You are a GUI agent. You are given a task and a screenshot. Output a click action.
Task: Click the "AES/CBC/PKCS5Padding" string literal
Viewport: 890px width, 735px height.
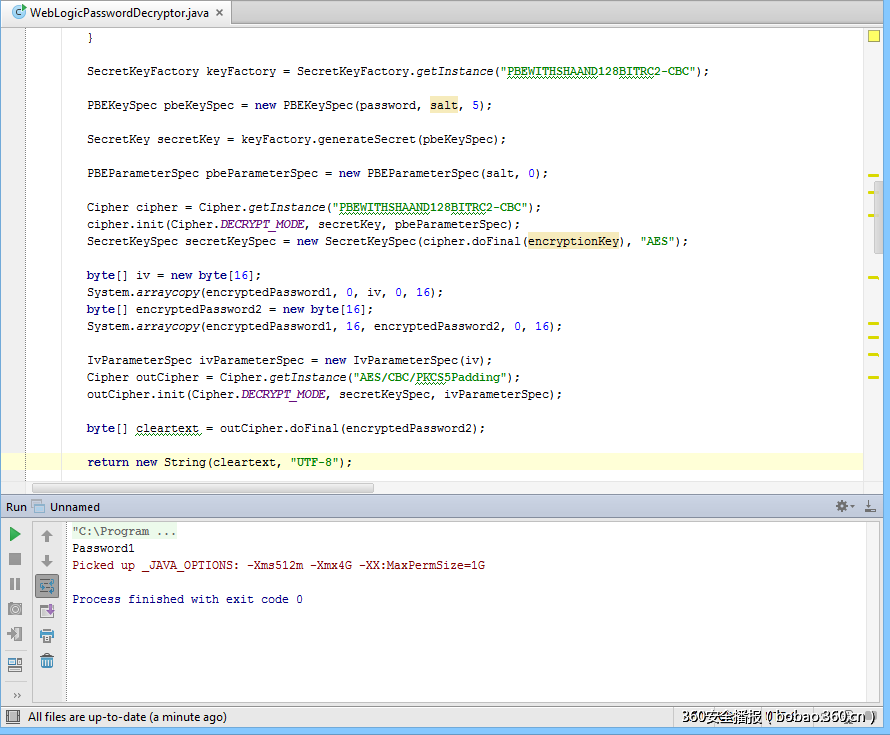tap(430, 377)
